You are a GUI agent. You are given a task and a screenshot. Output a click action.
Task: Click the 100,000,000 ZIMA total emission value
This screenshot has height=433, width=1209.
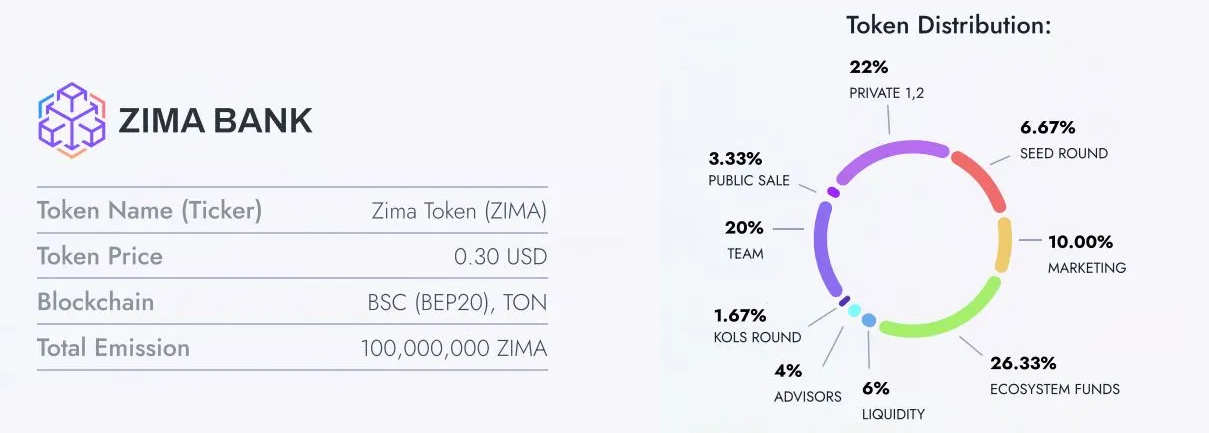pyautogui.click(x=454, y=348)
